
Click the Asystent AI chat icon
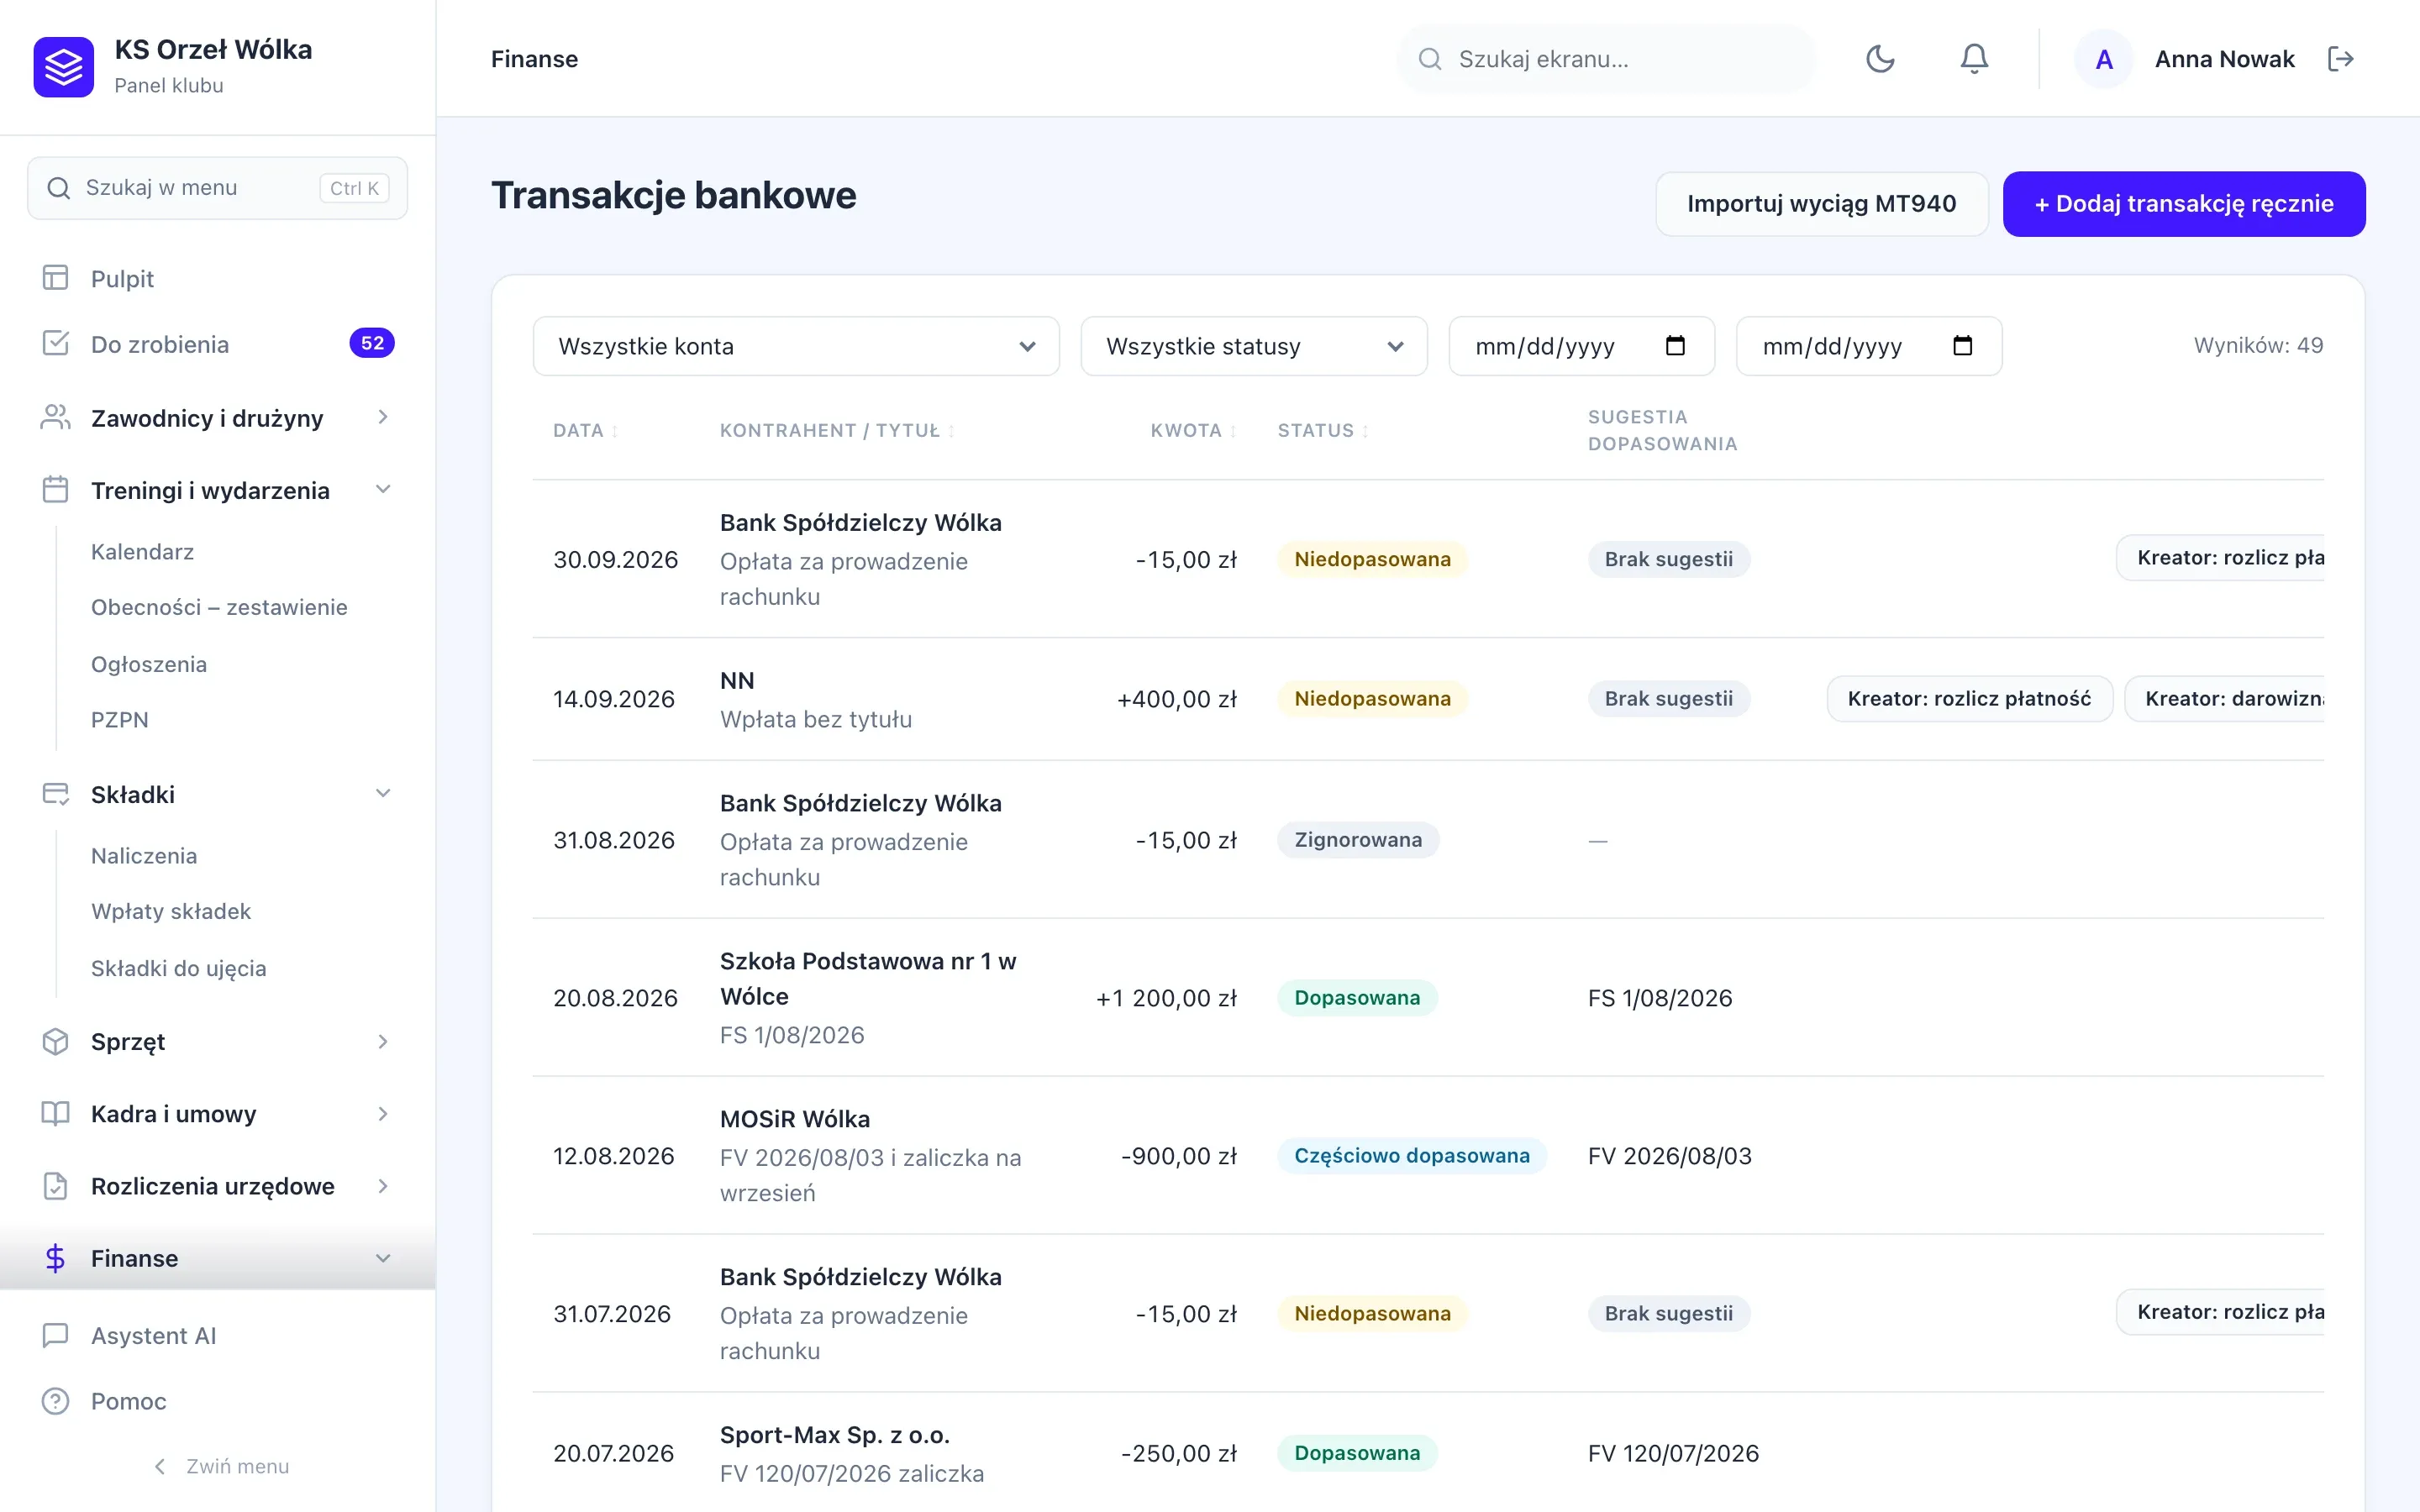point(56,1335)
